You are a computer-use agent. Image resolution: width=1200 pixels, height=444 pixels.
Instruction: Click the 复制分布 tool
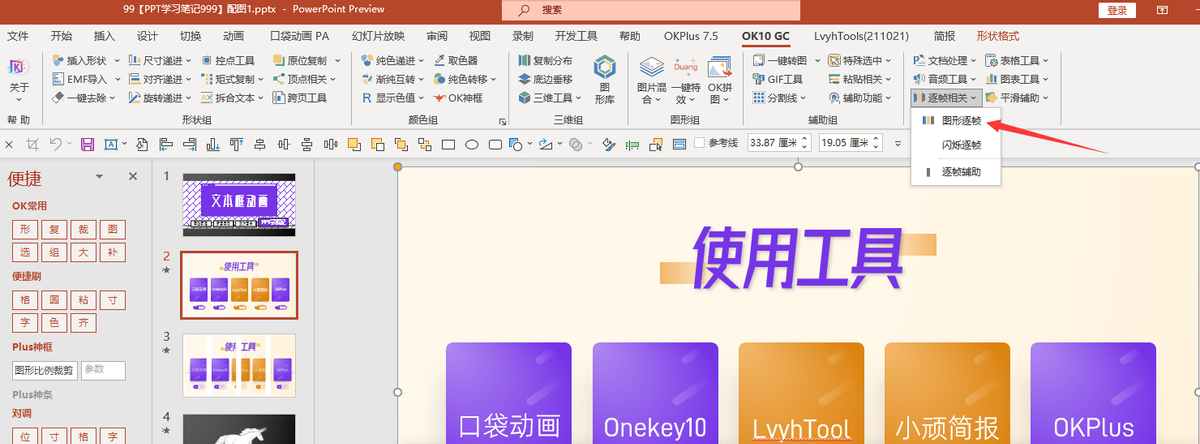point(546,60)
